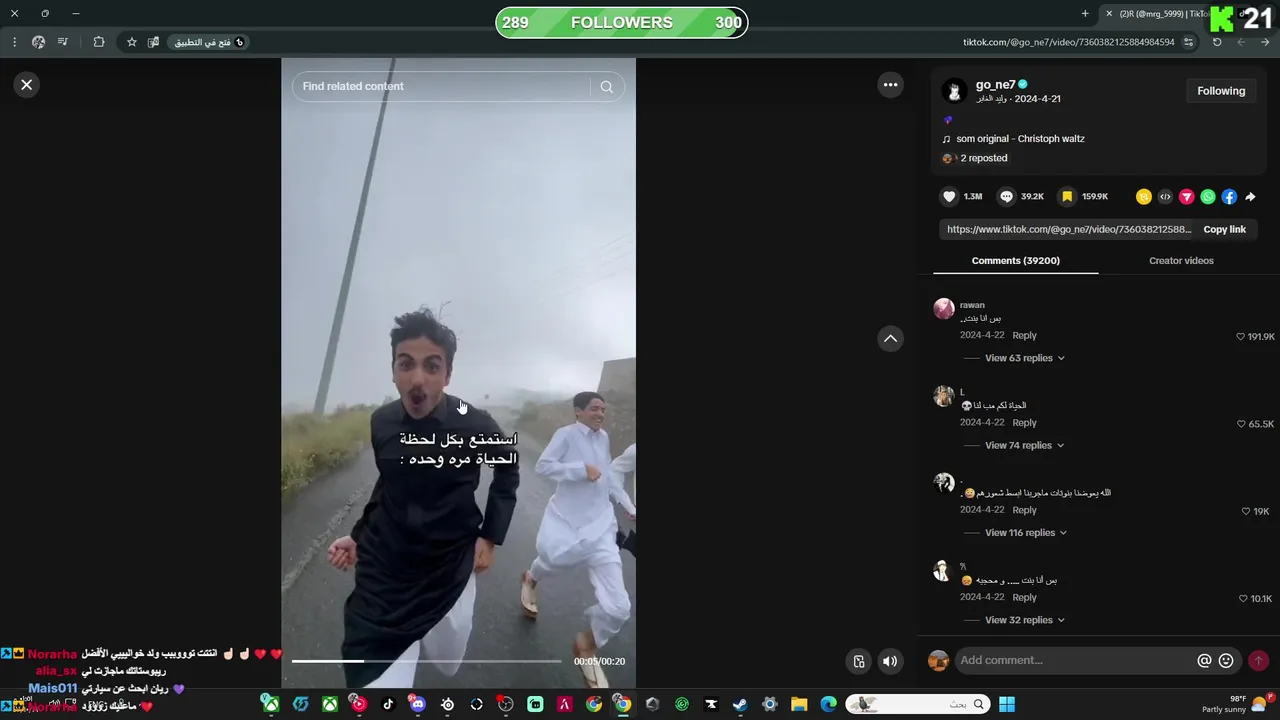Open the media control playlist icon
This screenshot has width=1280, height=720.
[x=63, y=42]
